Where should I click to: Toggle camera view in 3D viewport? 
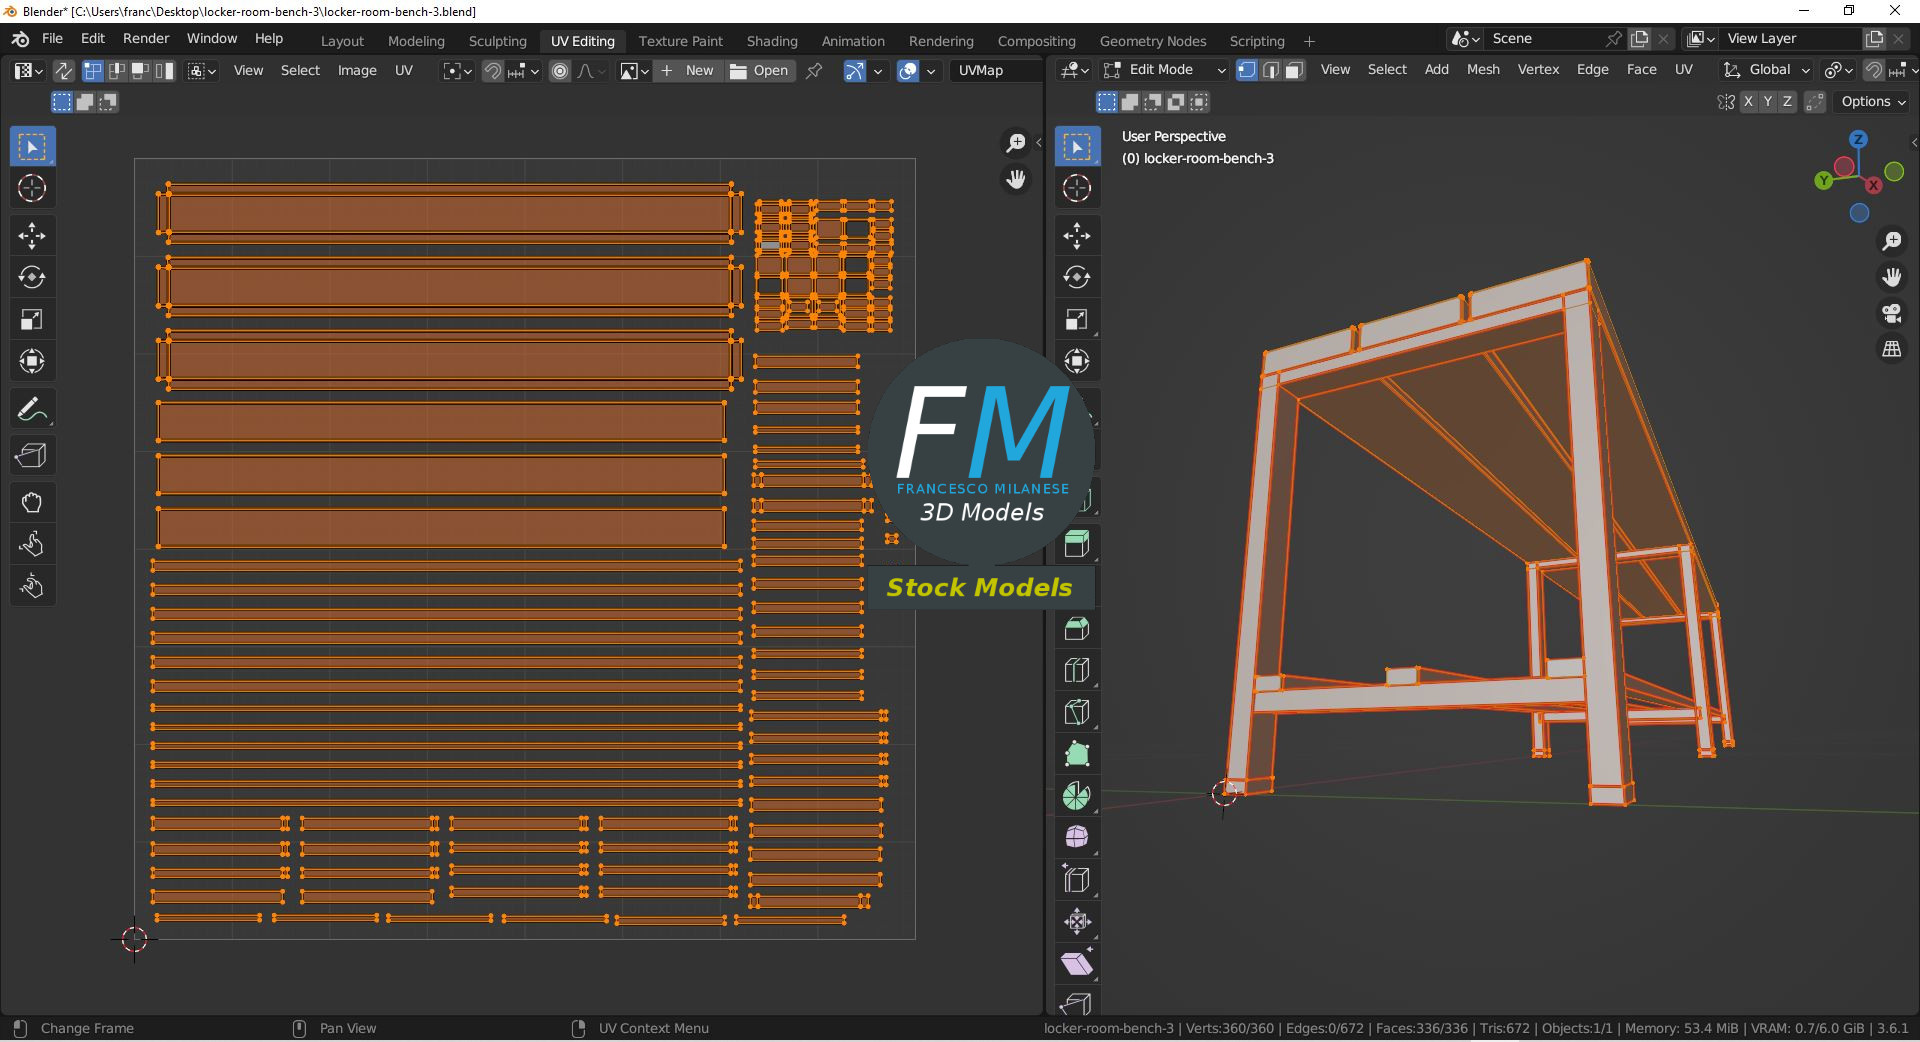pos(1892,313)
